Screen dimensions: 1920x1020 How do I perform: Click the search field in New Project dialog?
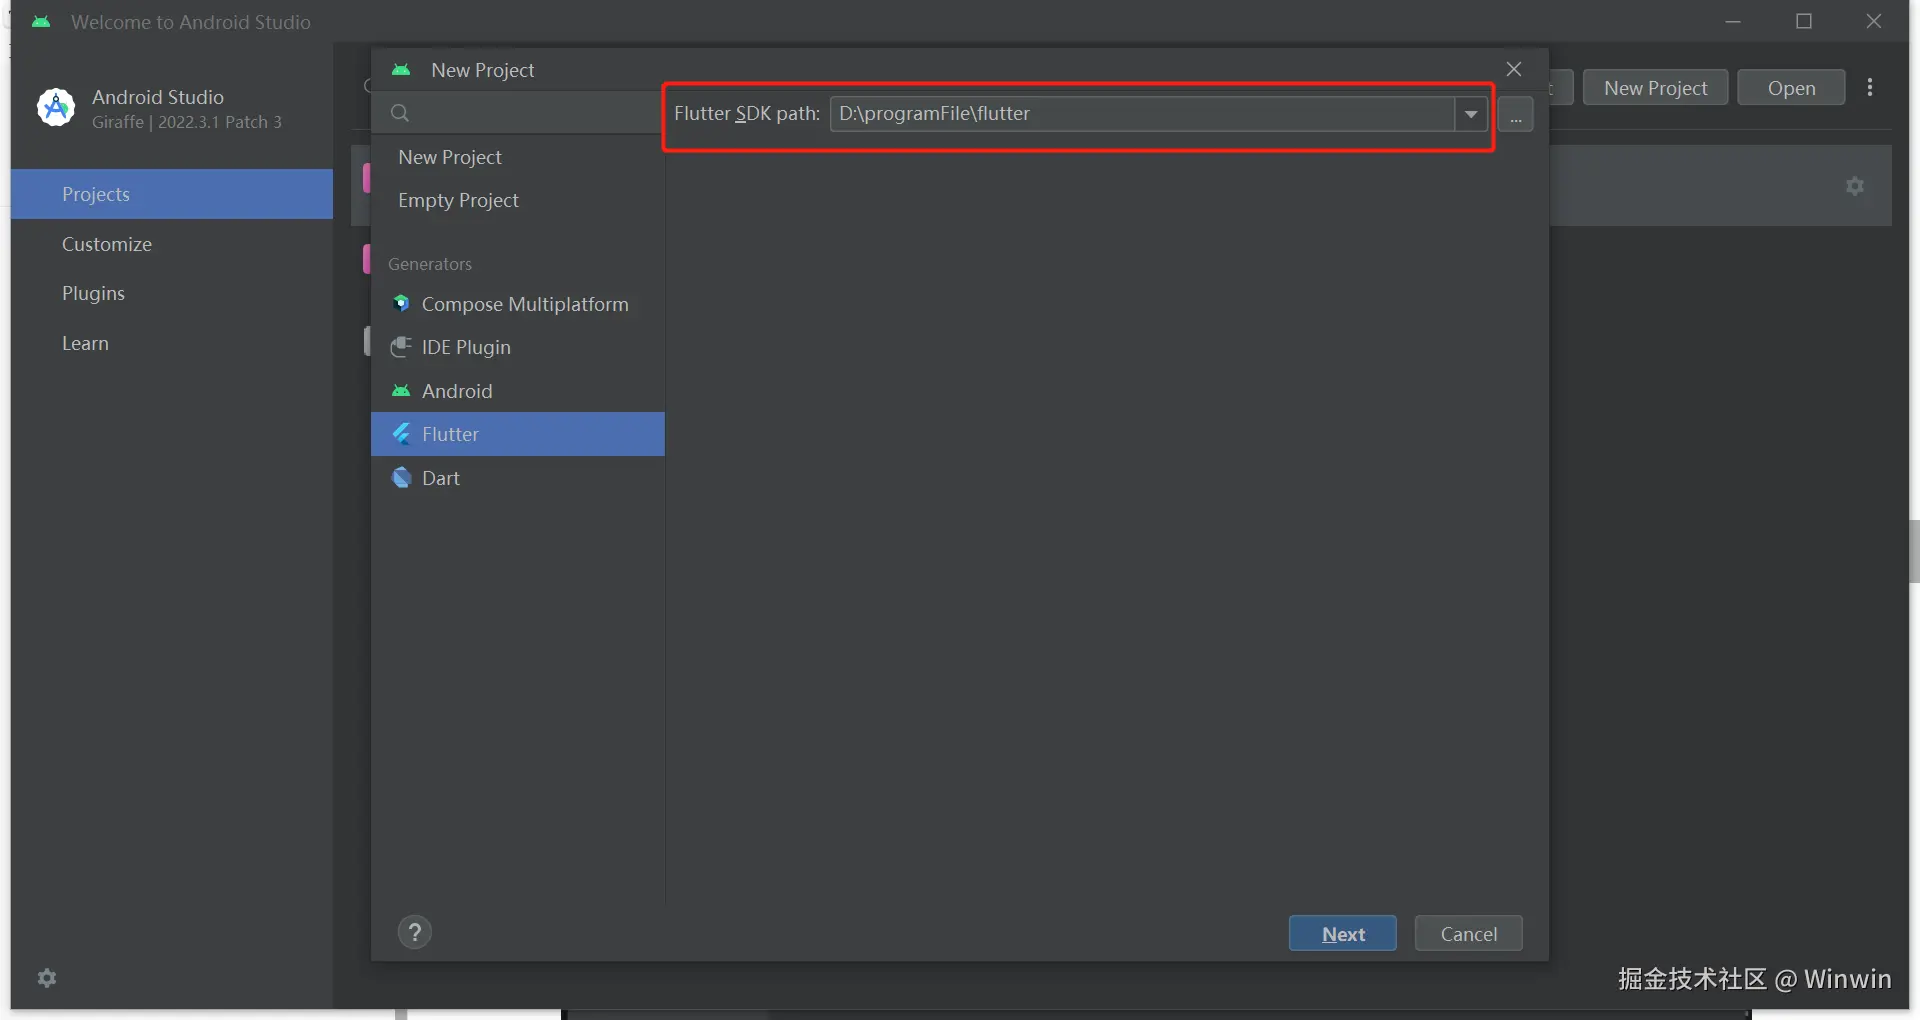point(517,113)
